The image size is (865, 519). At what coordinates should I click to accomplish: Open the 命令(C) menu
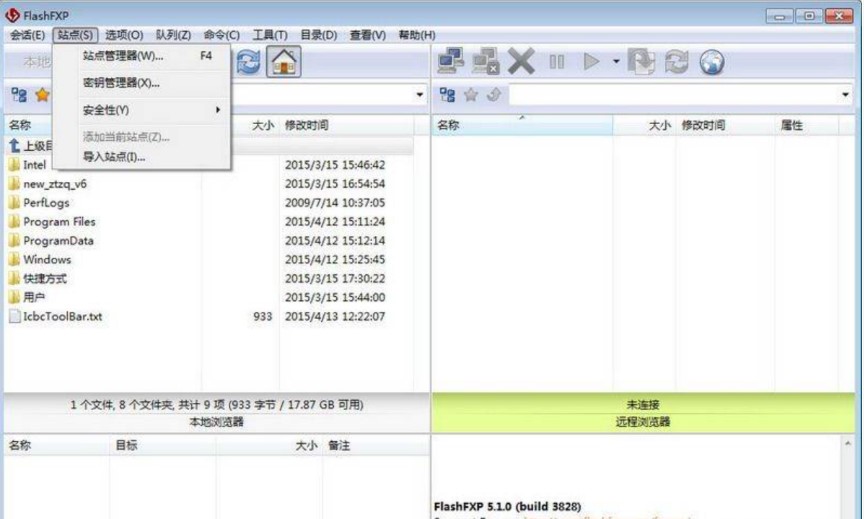click(x=222, y=35)
